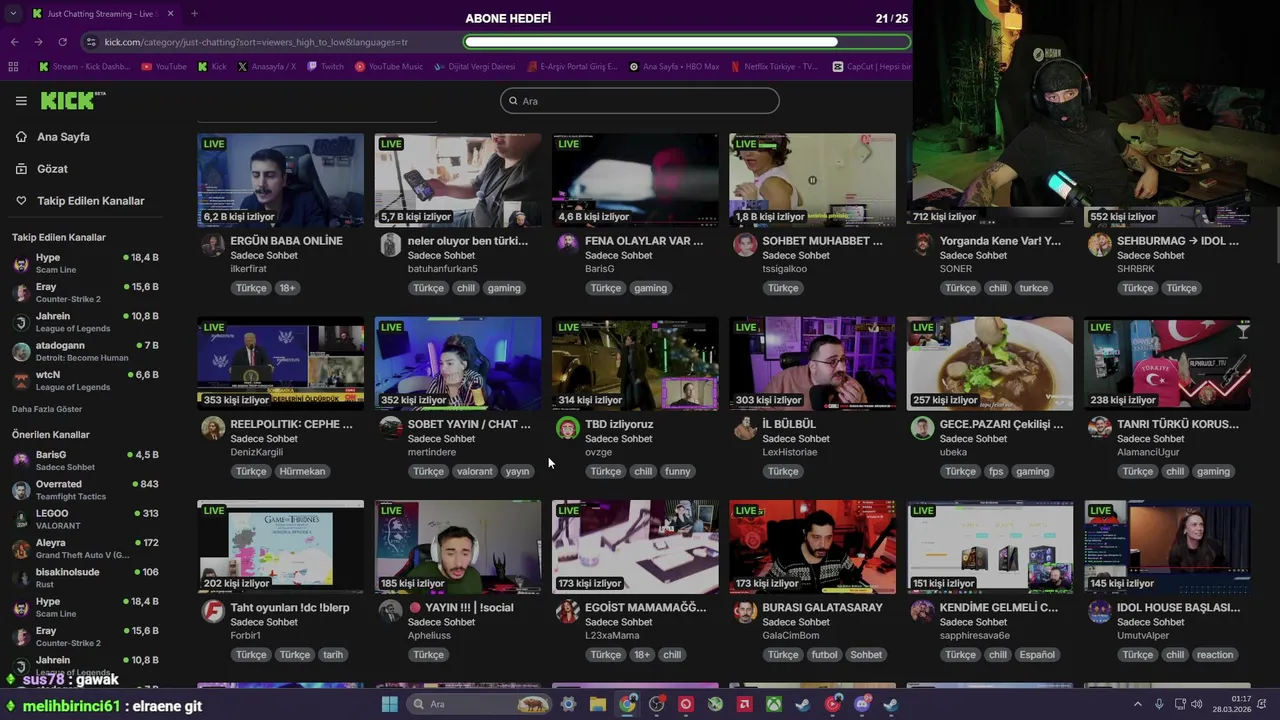This screenshot has width=1280, height=720.
Task: Open BURASI GALATASARAY stream thumbnail
Action: [812, 547]
